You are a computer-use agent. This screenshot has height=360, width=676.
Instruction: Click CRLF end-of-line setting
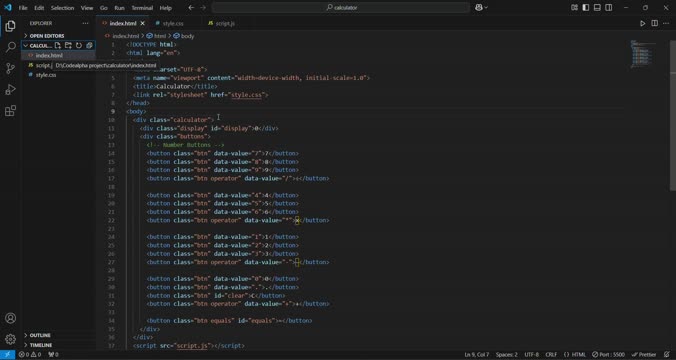coord(551,354)
